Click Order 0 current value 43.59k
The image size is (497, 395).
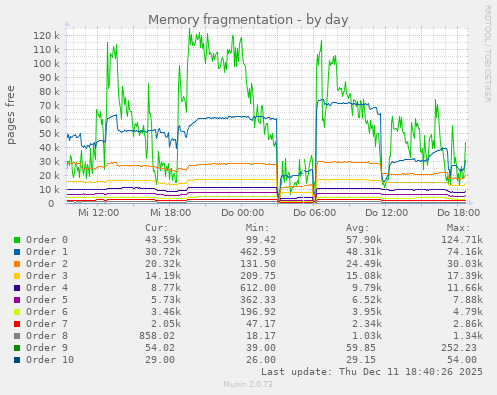163,240
